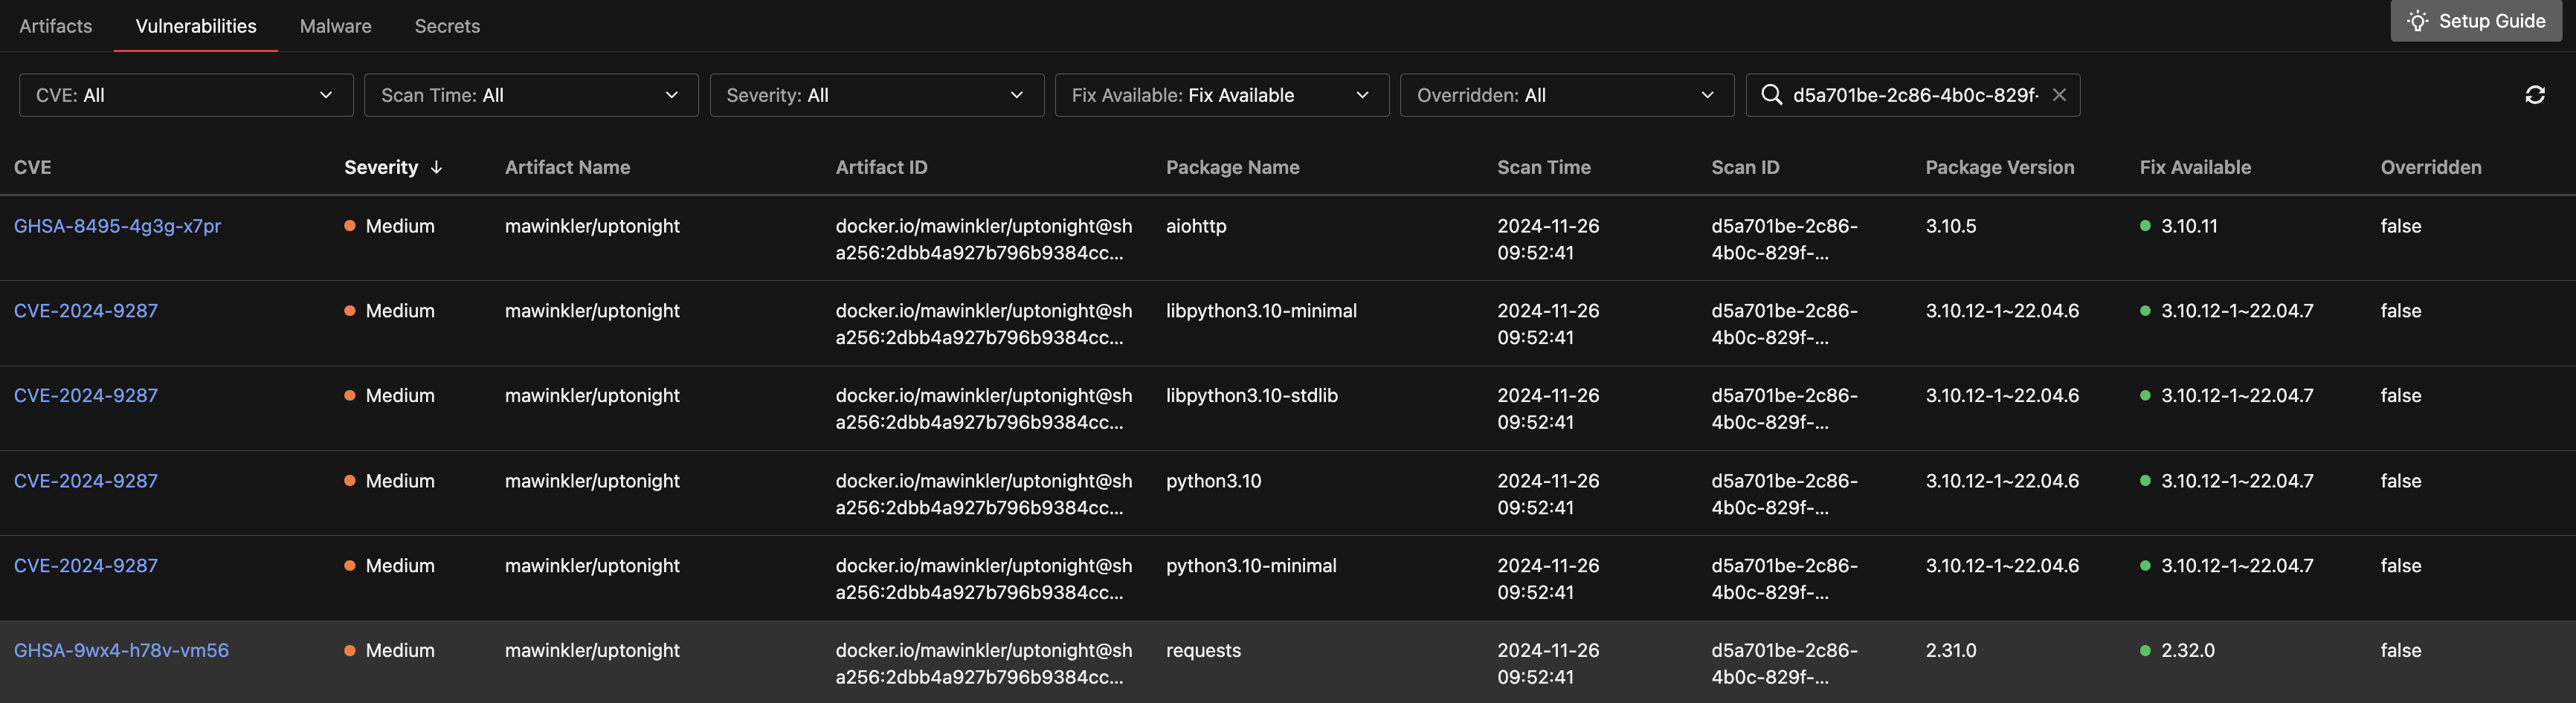This screenshot has width=2576, height=703.
Task: Select the requests package name cell
Action: 1203,651
